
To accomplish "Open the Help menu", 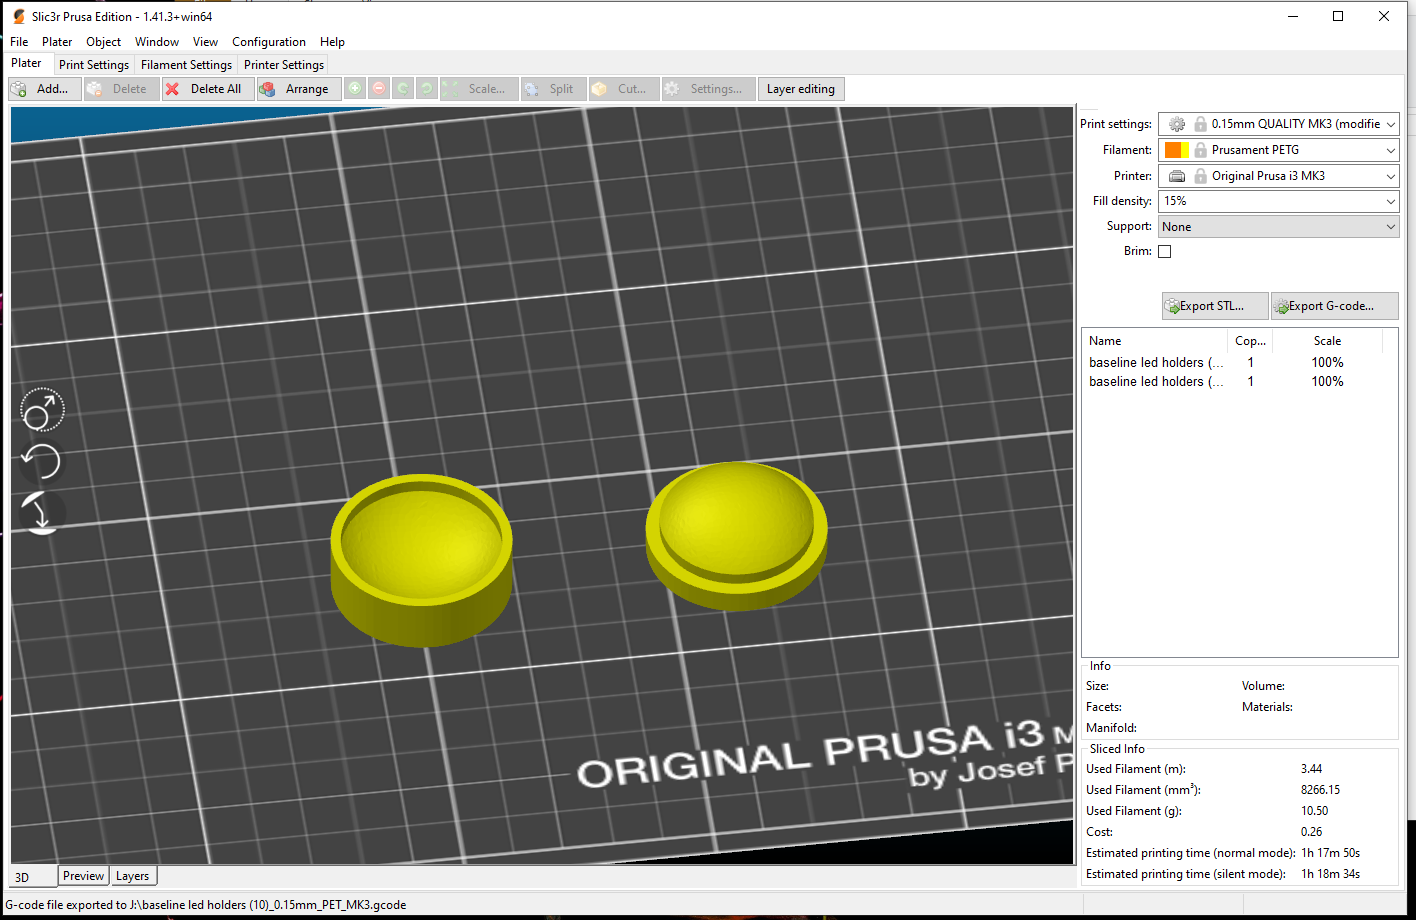I will [x=332, y=42].
